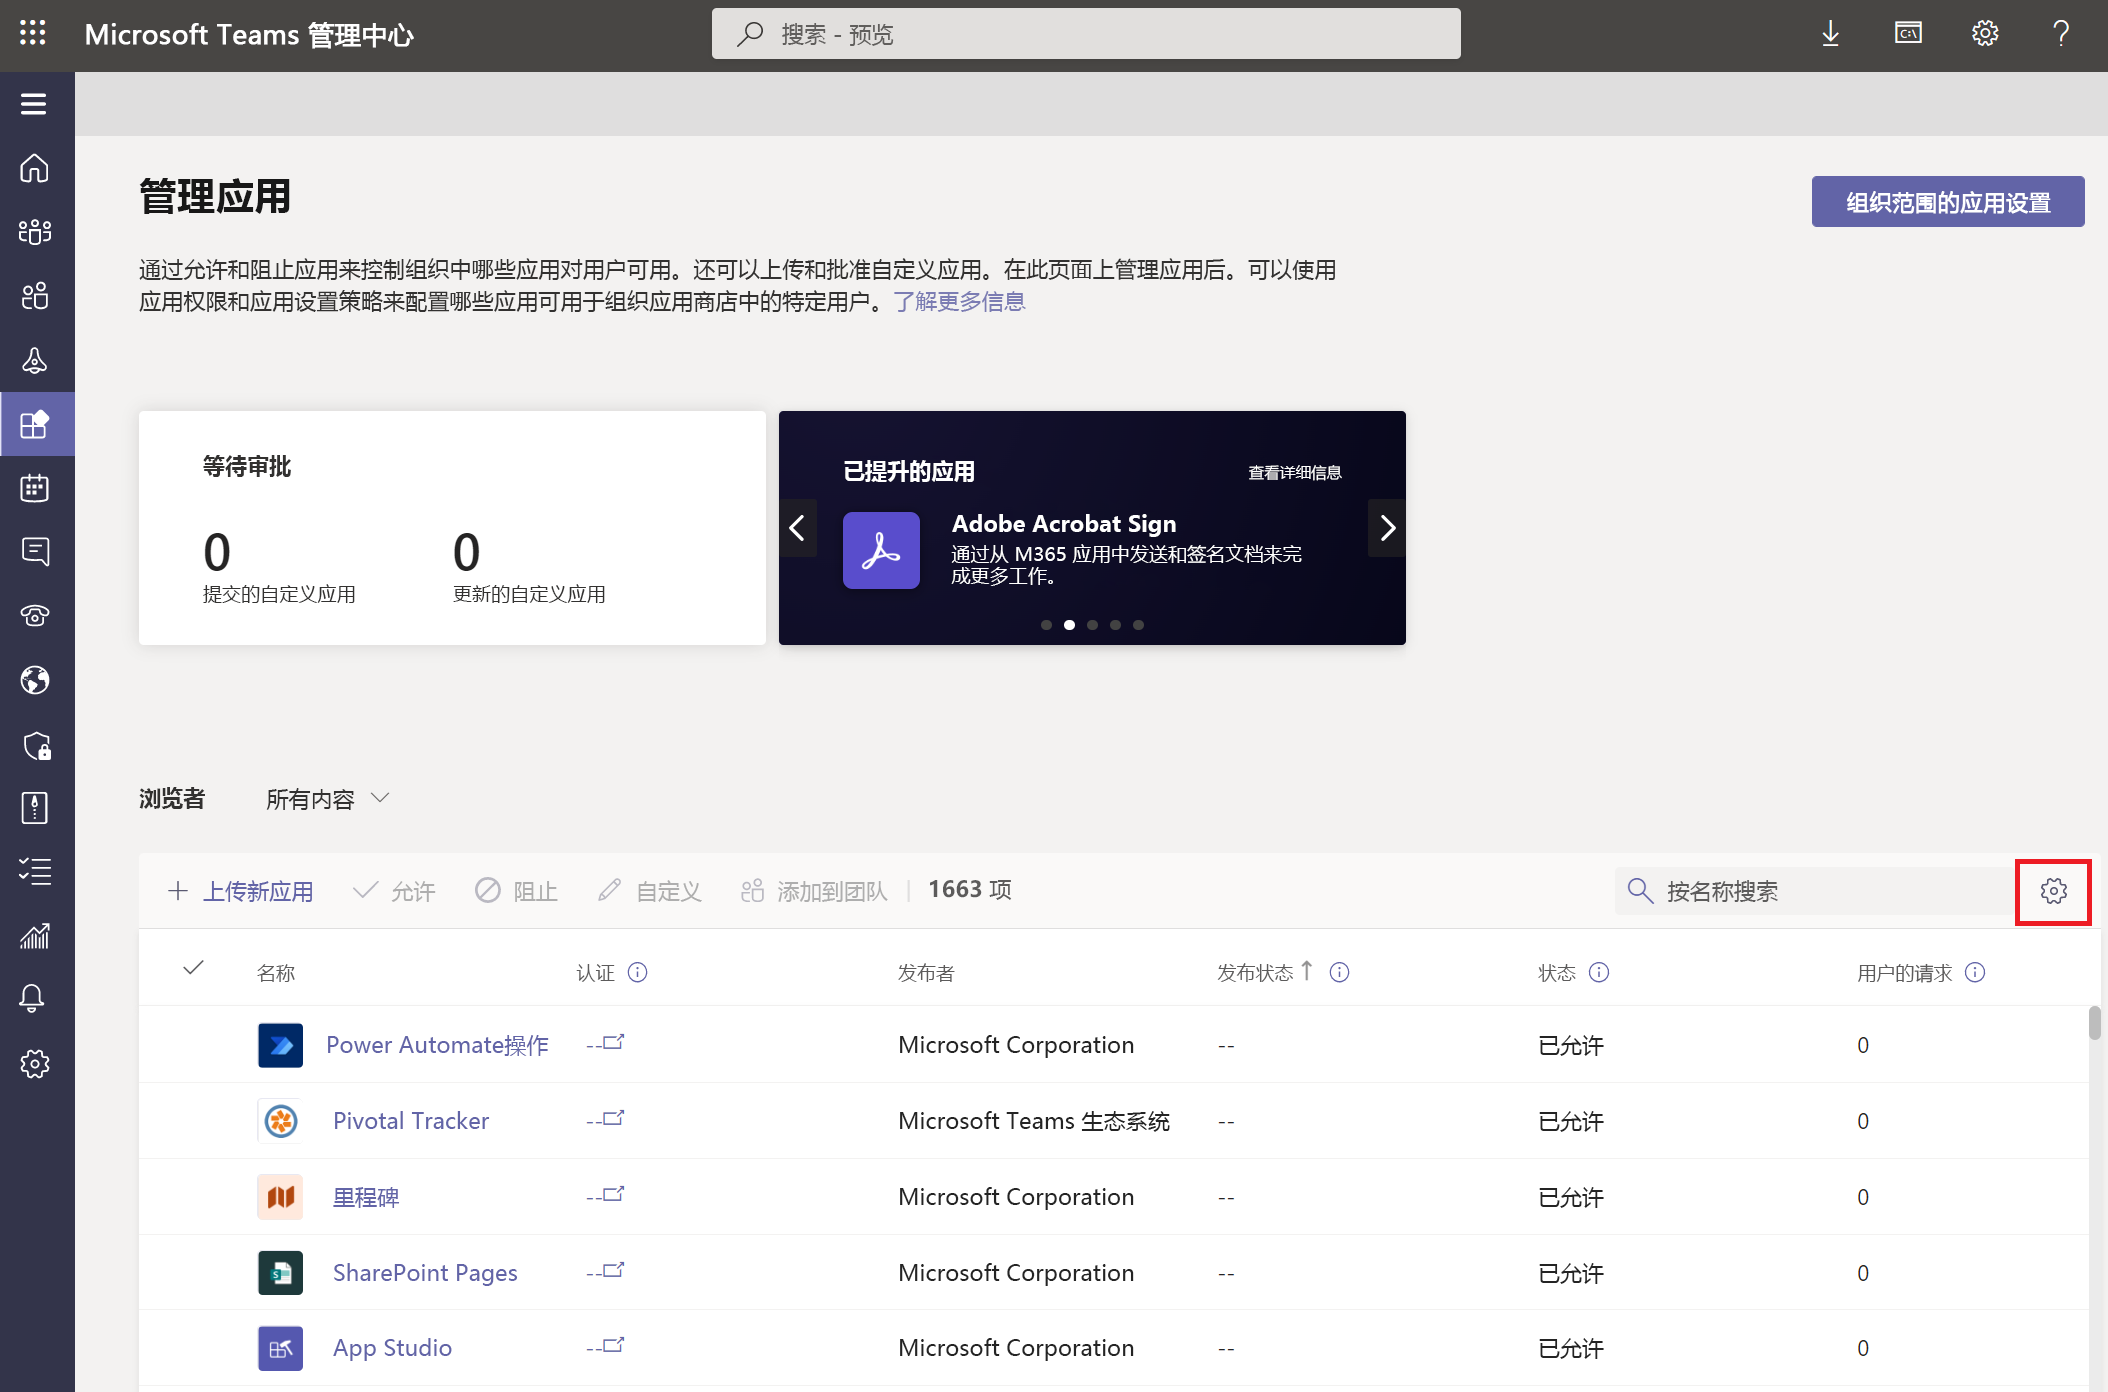Click the info icon next to 认证

637,972
